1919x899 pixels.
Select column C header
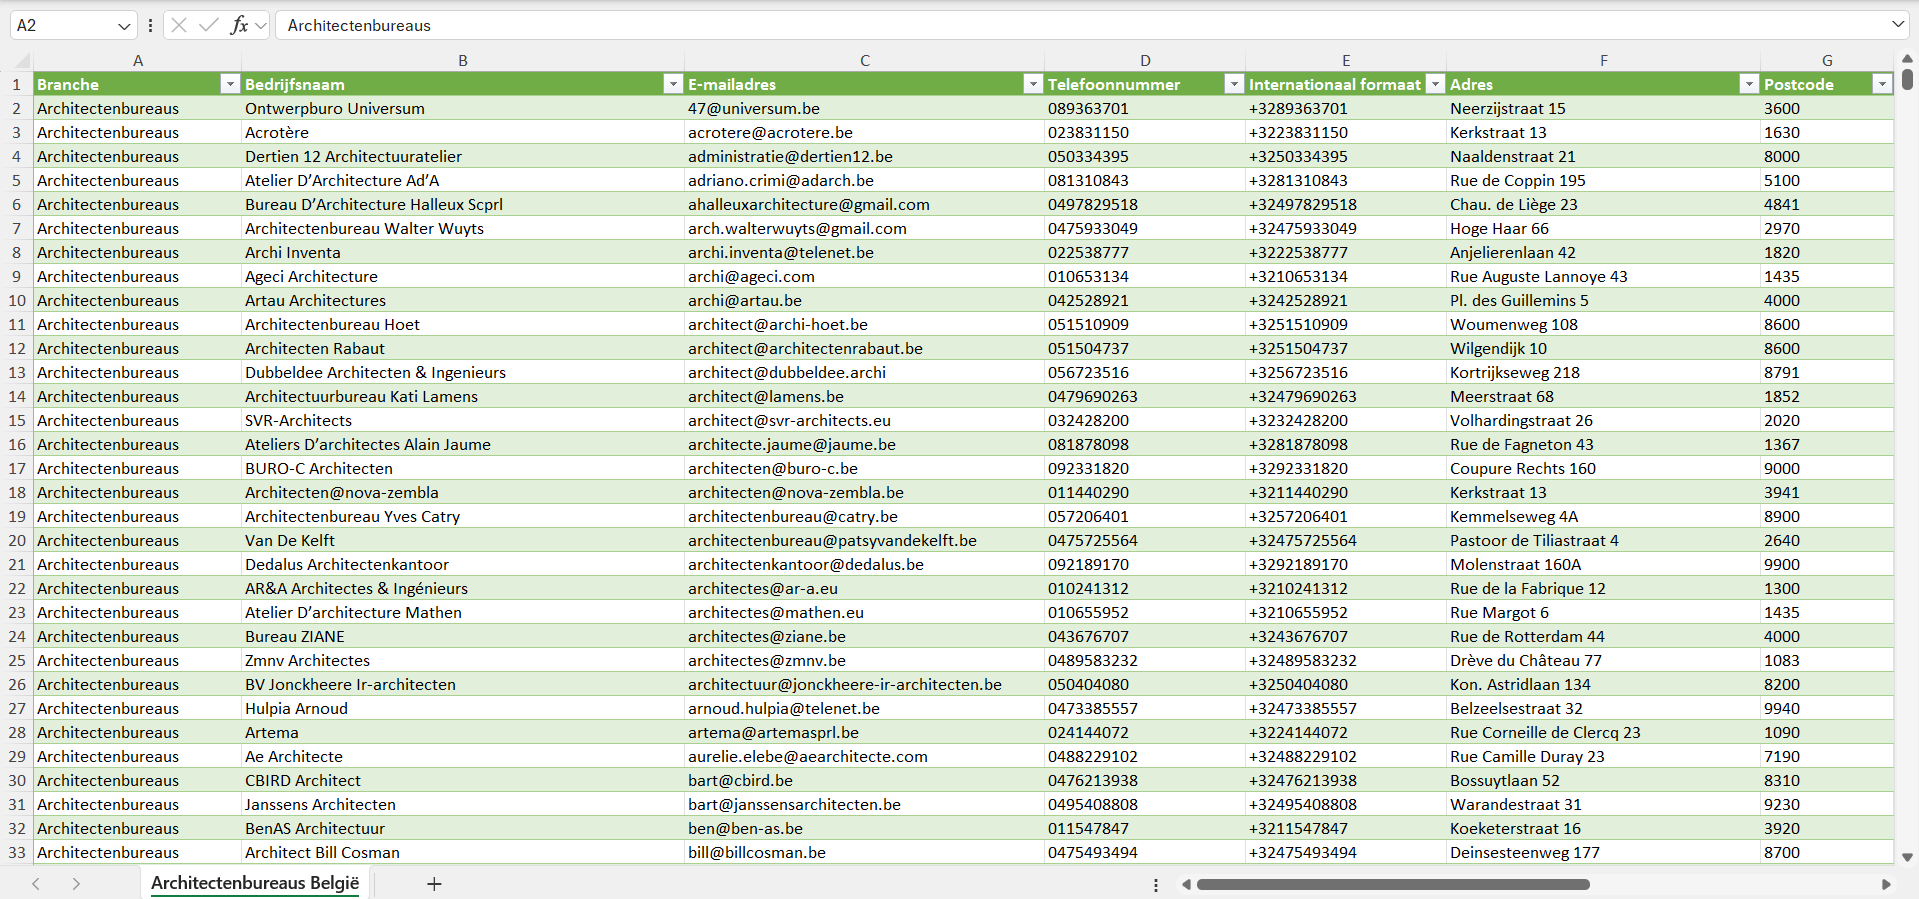(864, 60)
